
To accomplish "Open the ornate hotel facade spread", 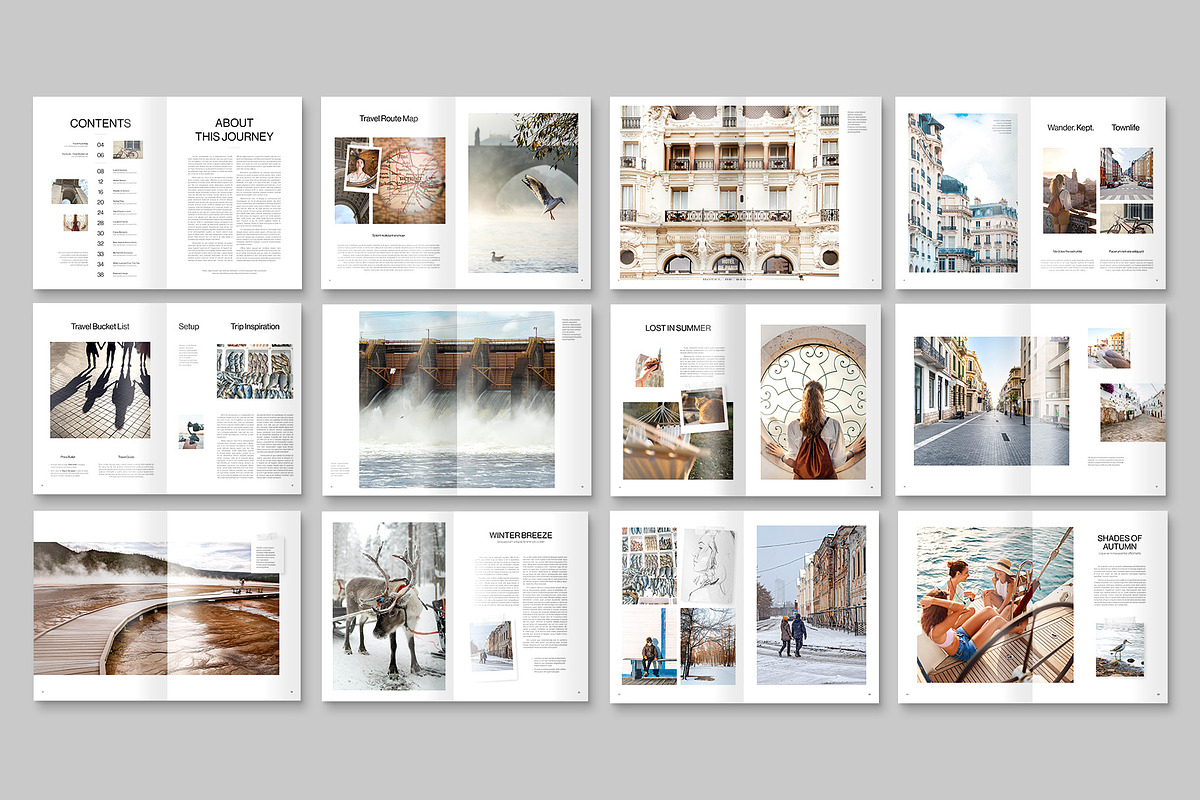I will (x=728, y=190).
